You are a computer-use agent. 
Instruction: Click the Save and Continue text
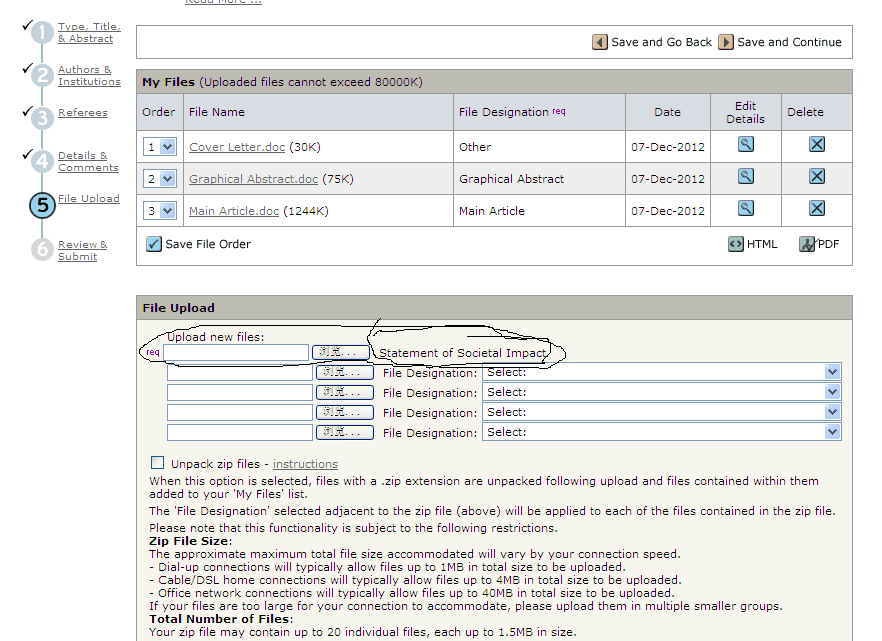point(789,42)
